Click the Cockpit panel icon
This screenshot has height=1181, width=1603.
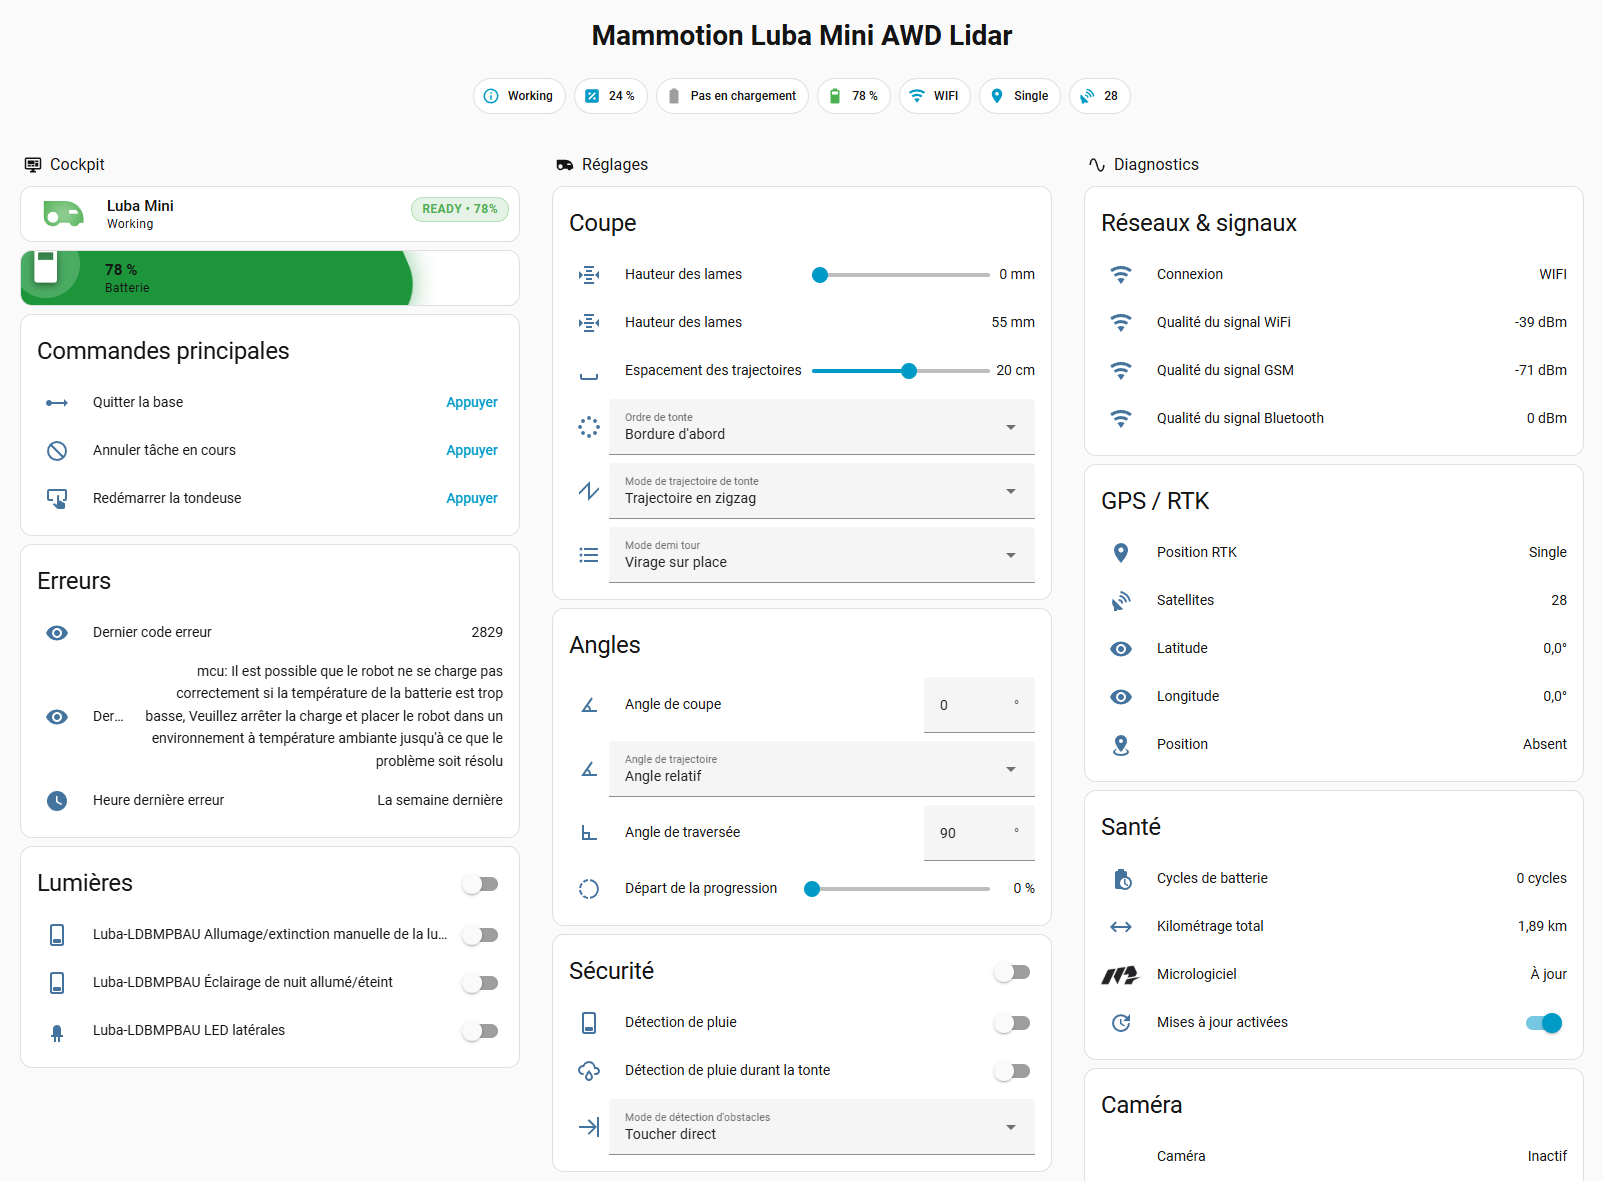coord(33,164)
